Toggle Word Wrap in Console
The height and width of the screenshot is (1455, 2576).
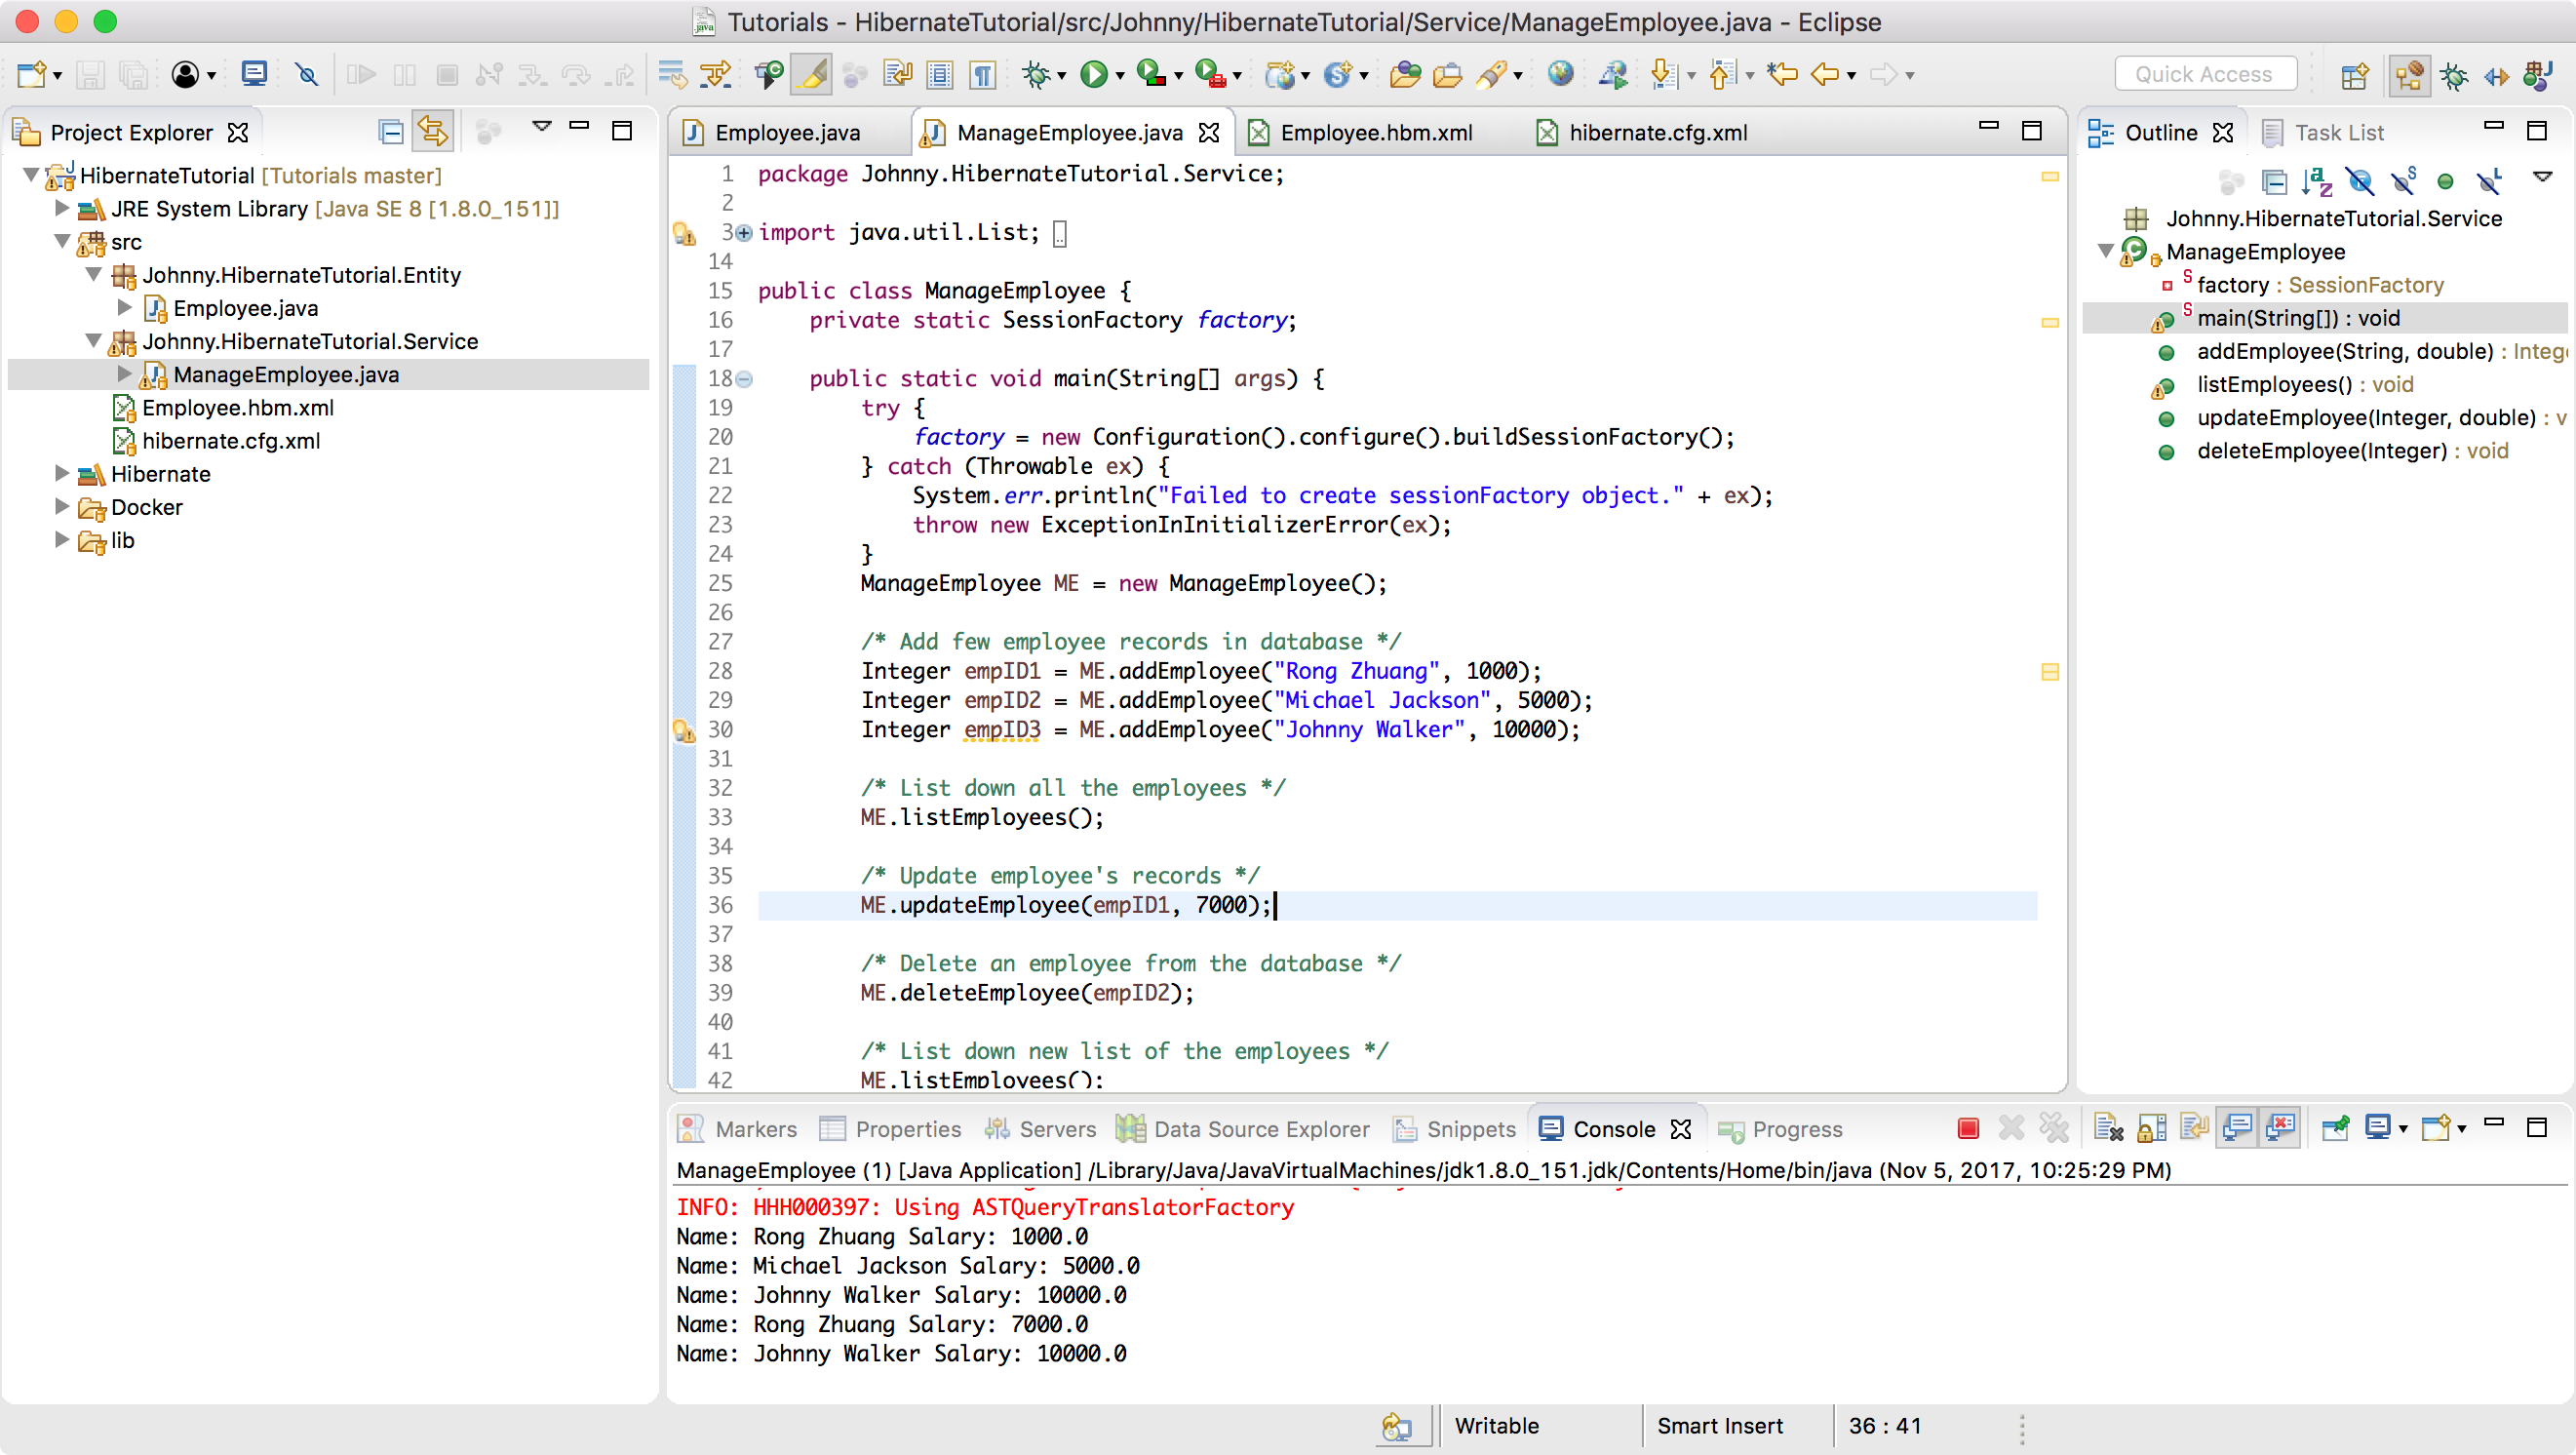tap(2194, 1128)
